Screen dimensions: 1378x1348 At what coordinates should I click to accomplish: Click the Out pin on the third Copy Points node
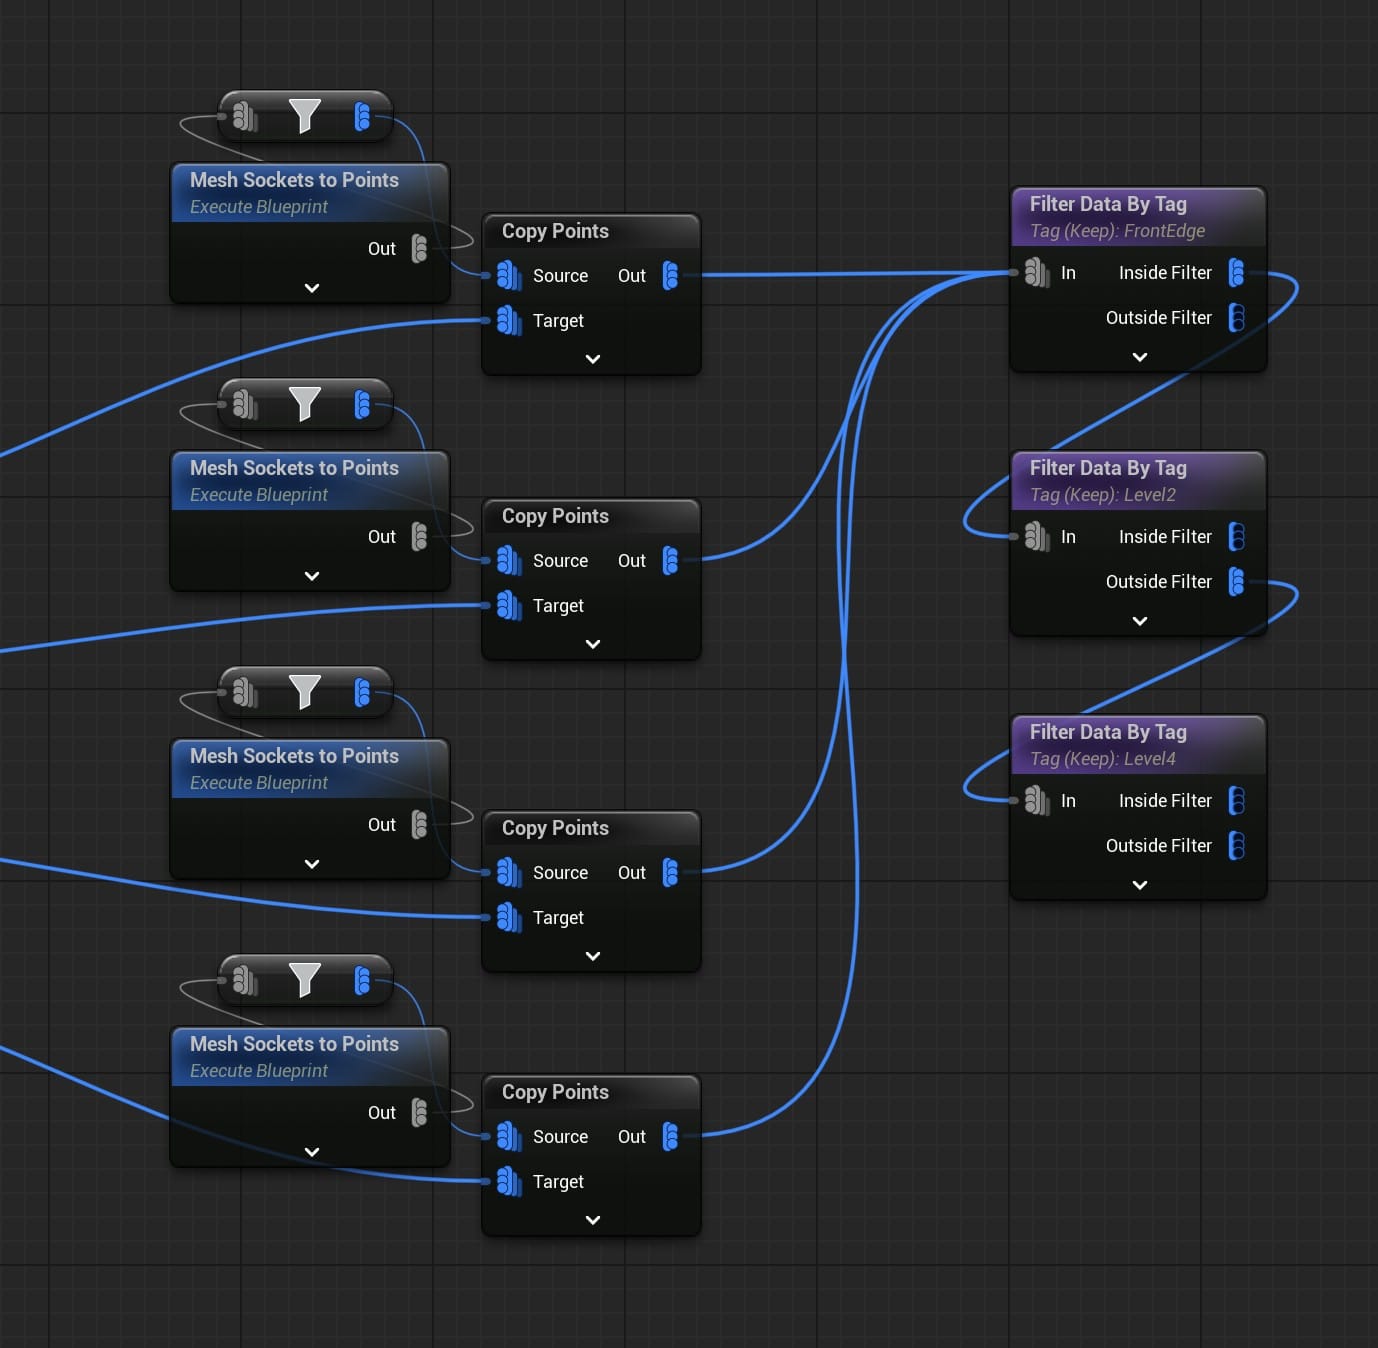671,873
